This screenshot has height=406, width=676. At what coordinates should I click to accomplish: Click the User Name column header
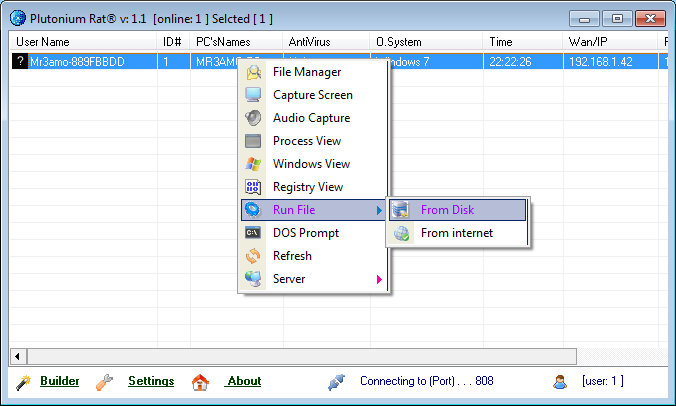(83, 42)
